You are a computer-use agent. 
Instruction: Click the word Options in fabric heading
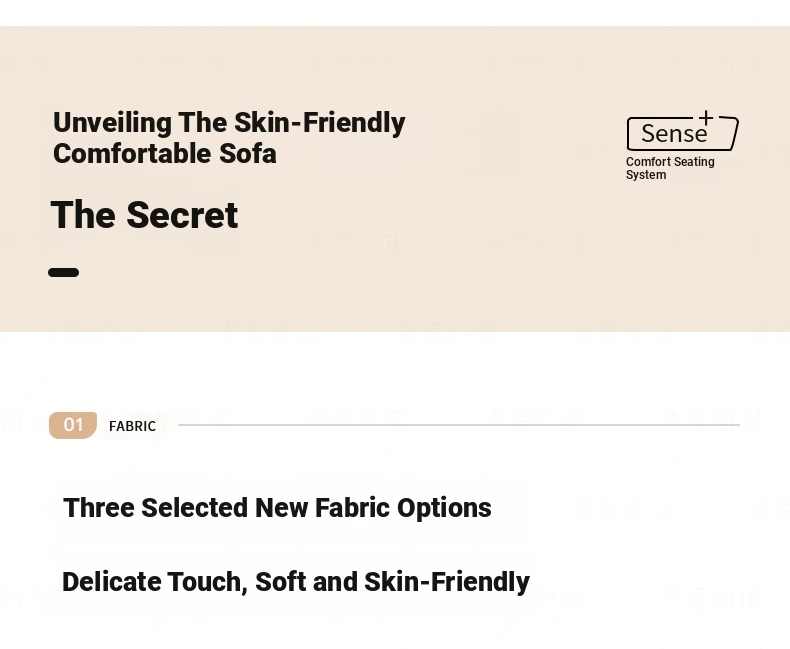(444, 508)
